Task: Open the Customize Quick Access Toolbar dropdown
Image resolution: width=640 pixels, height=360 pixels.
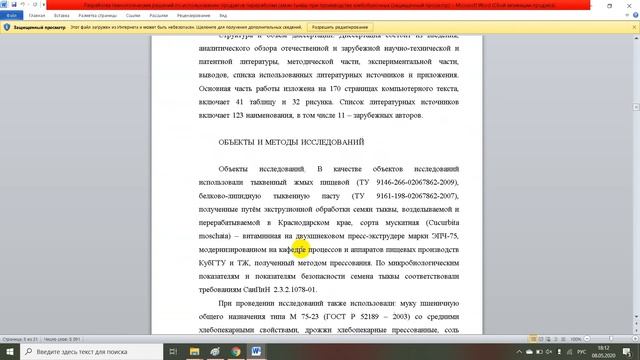Action: coord(43,4)
